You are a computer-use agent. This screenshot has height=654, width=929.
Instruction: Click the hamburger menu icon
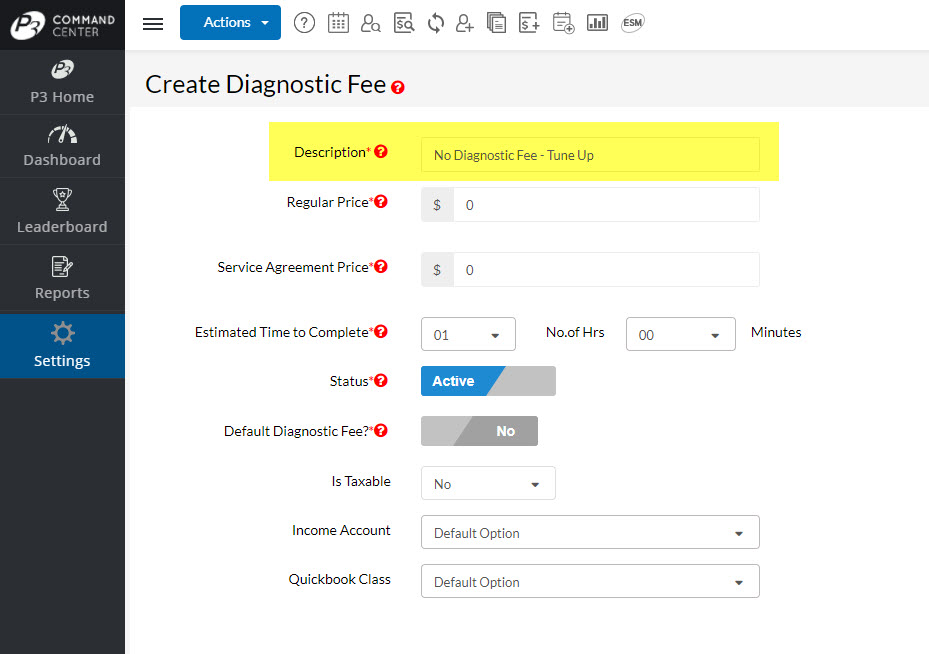click(x=152, y=24)
